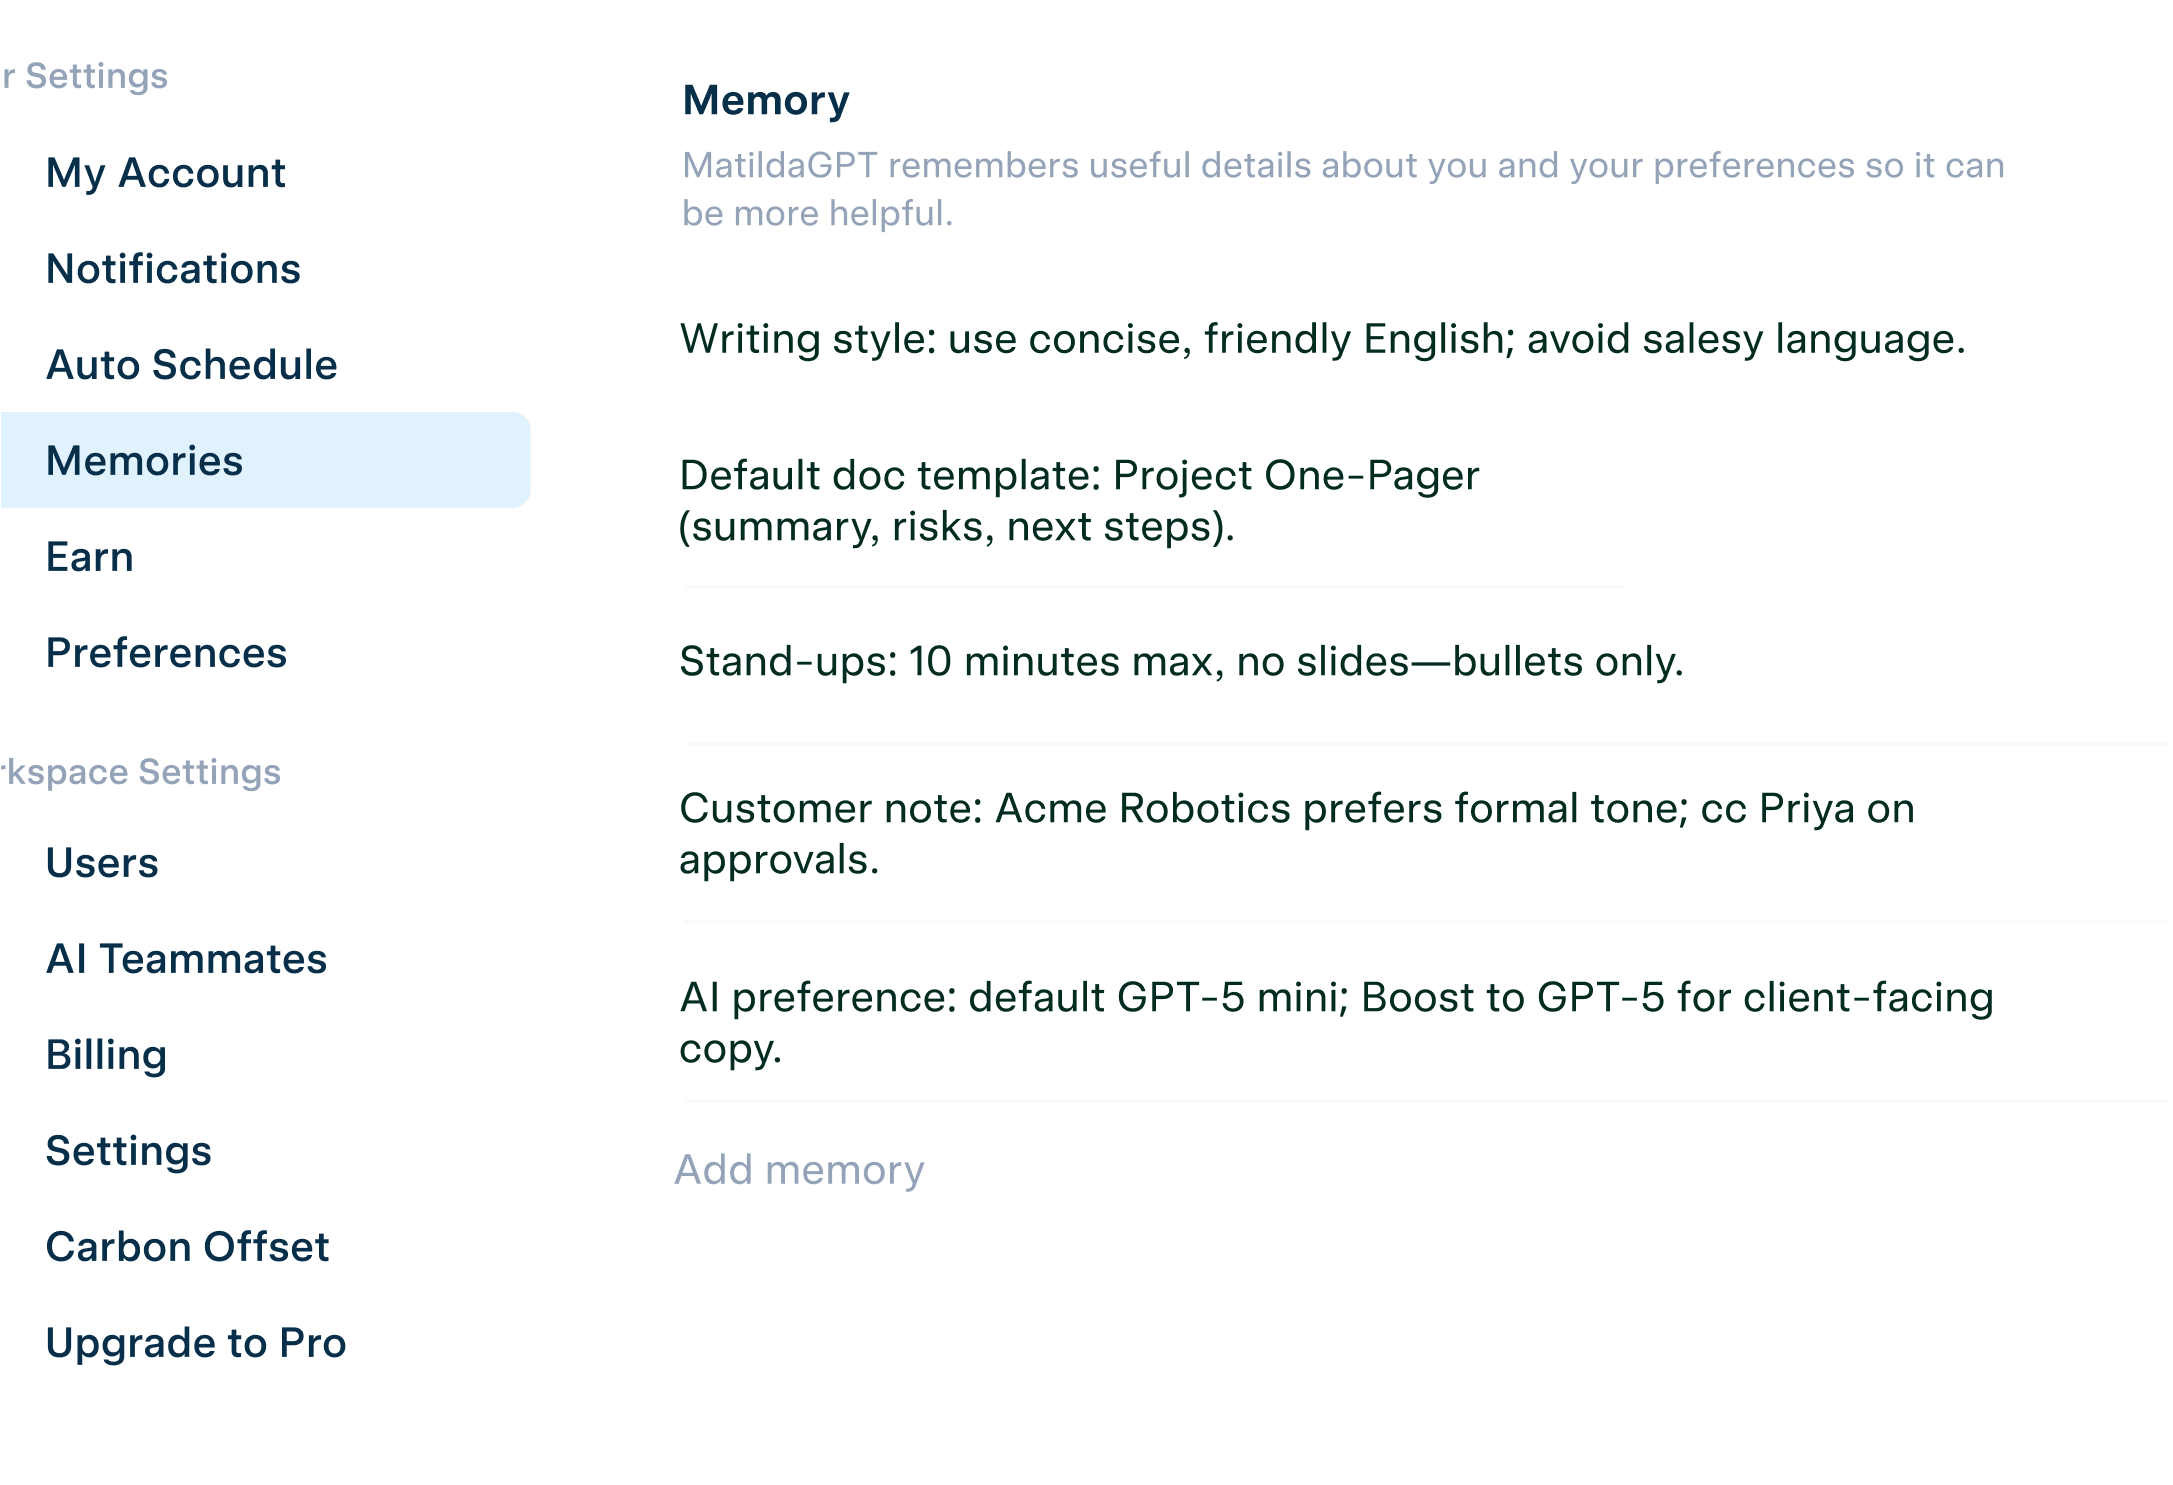Click the MatildaGPT memory description text
Viewport: 2173px width, 1485px height.
[x=1342, y=189]
